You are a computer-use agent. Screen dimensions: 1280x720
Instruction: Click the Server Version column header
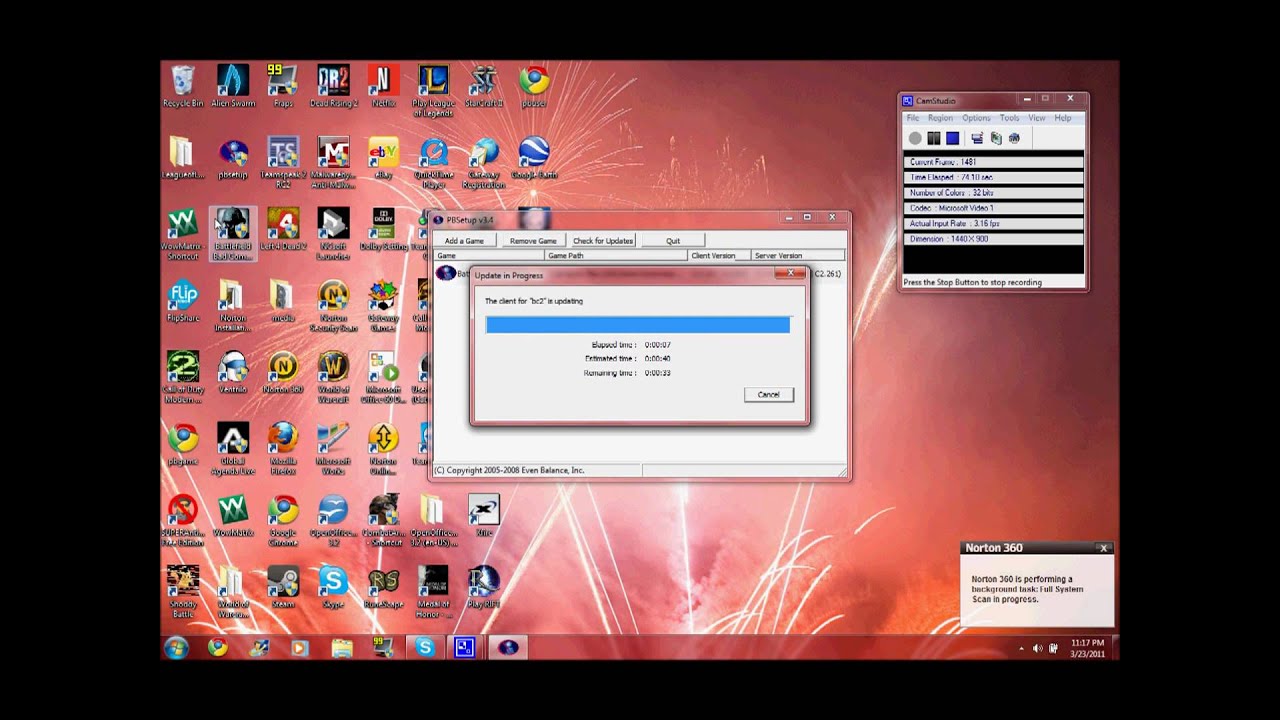click(798, 256)
